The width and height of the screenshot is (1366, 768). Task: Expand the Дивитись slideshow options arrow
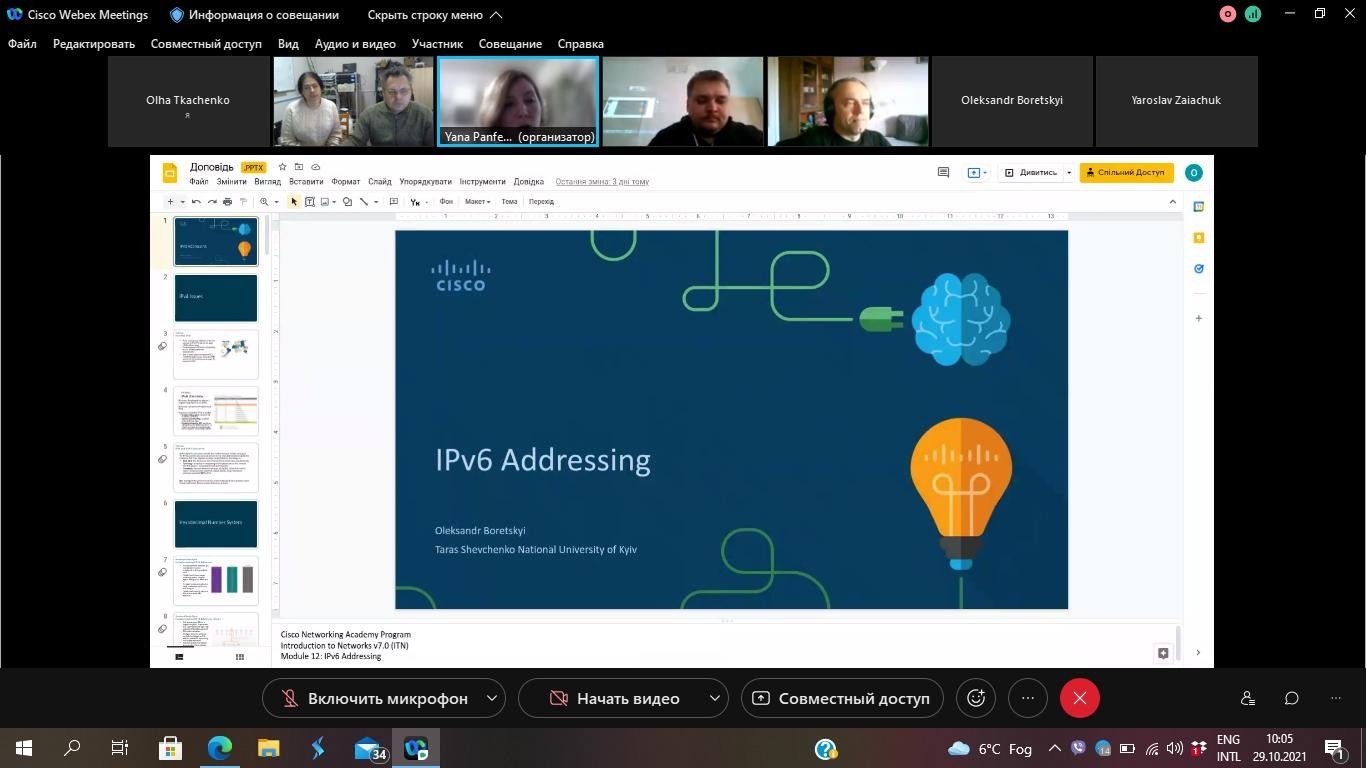[1069, 173]
